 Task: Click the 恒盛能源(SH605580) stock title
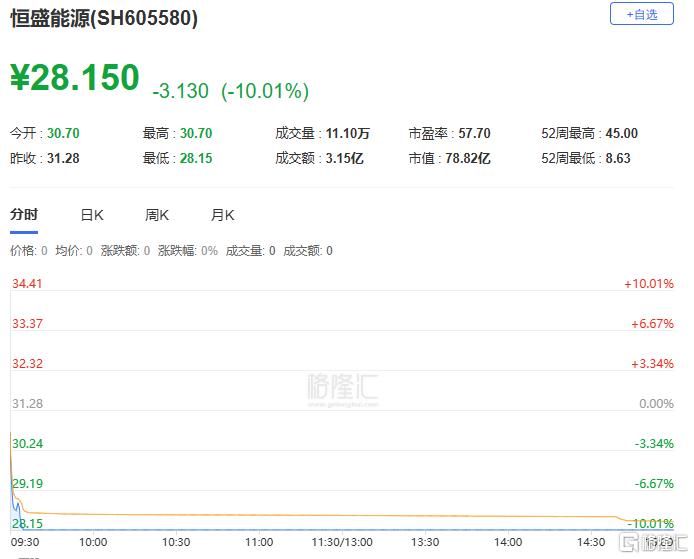pyautogui.click(x=104, y=19)
